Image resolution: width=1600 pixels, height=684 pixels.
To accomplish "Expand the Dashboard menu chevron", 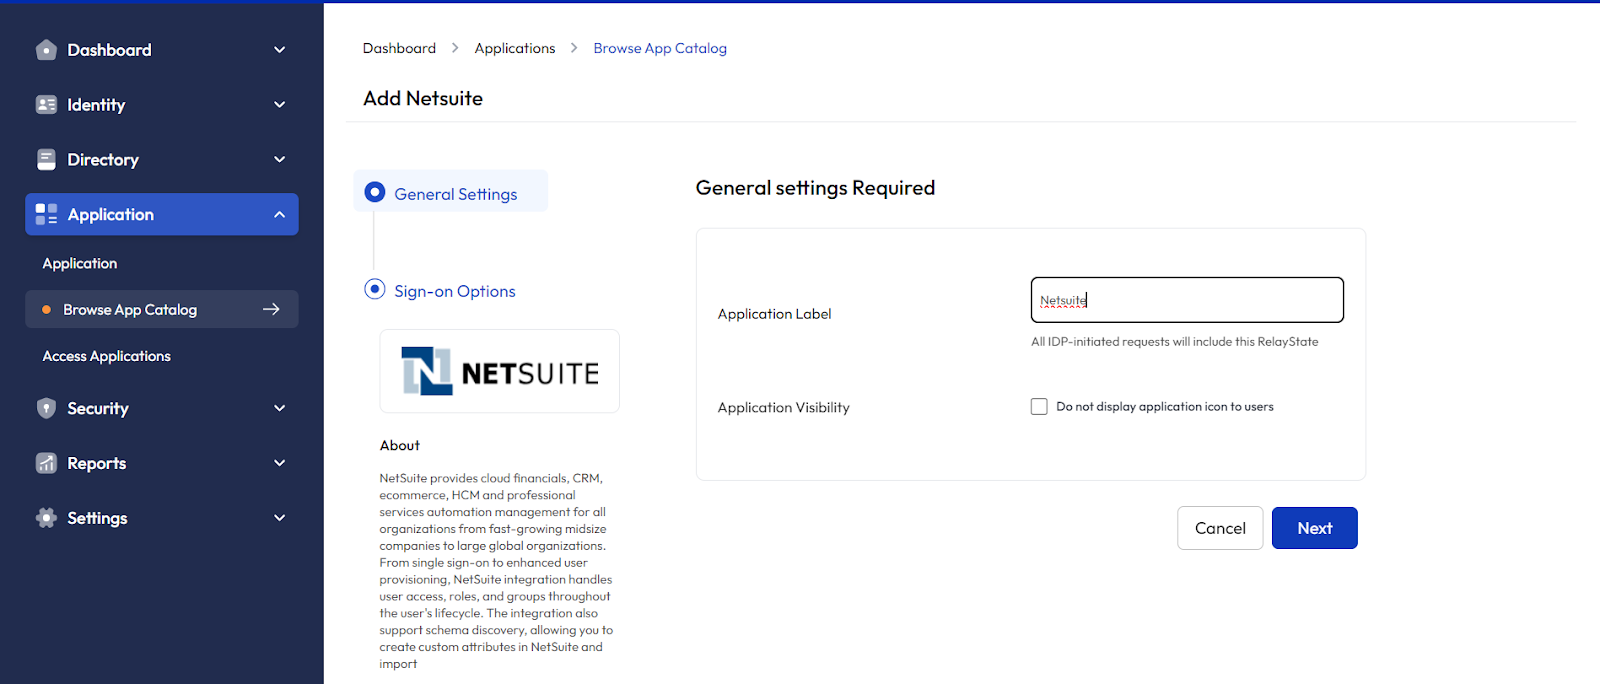I will (x=280, y=50).
